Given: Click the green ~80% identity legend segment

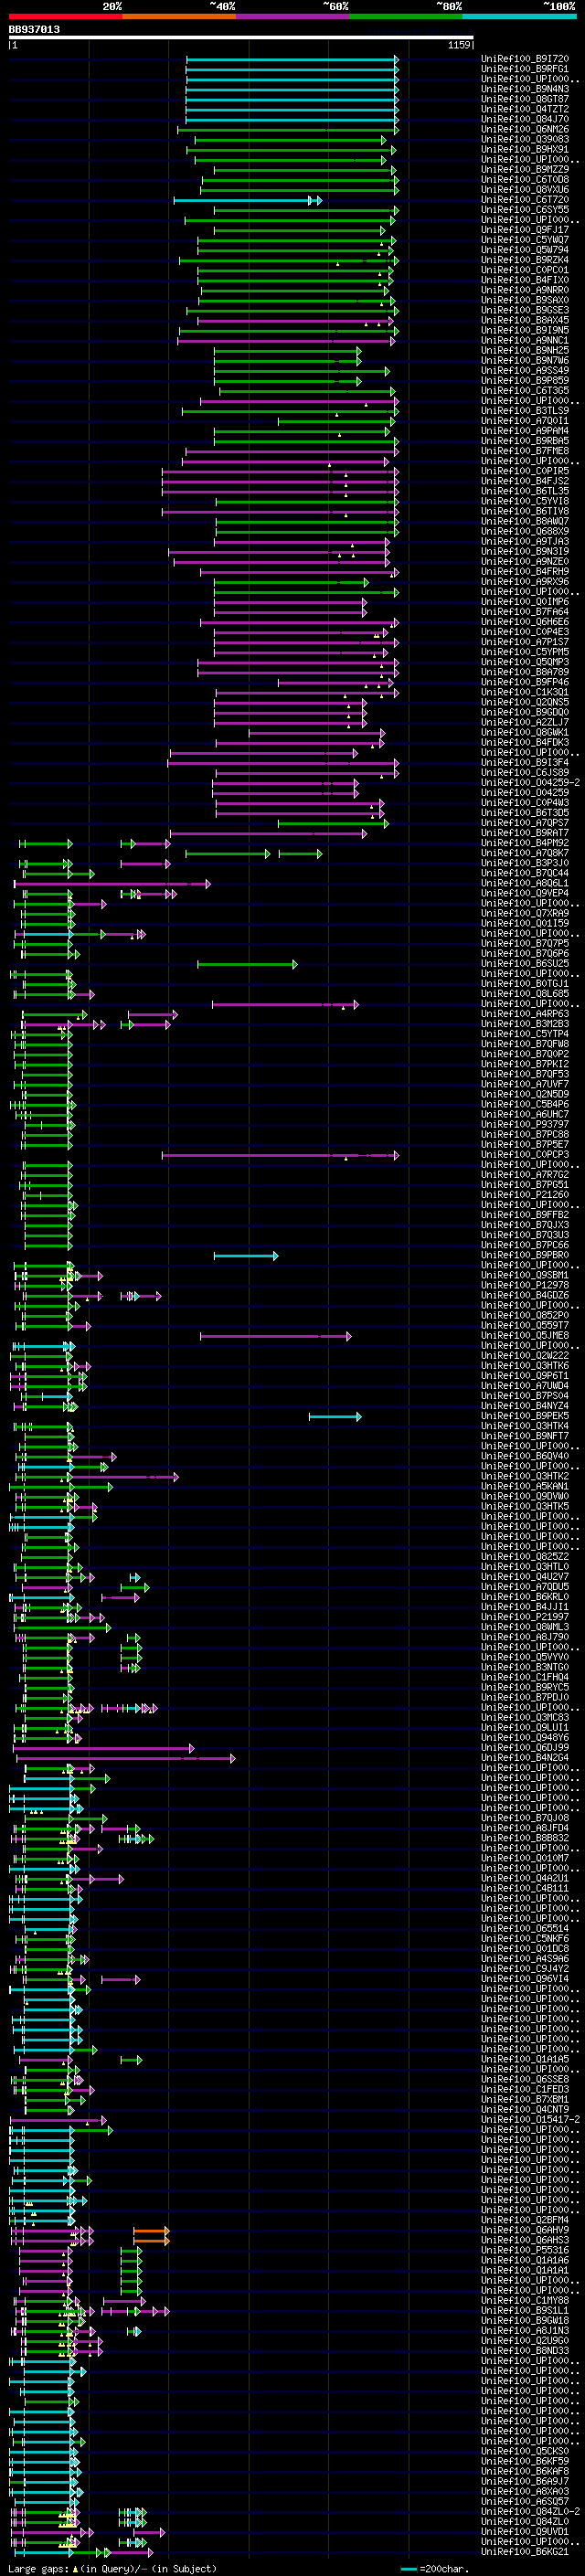Looking at the screenshot, I should pos(406,17).
